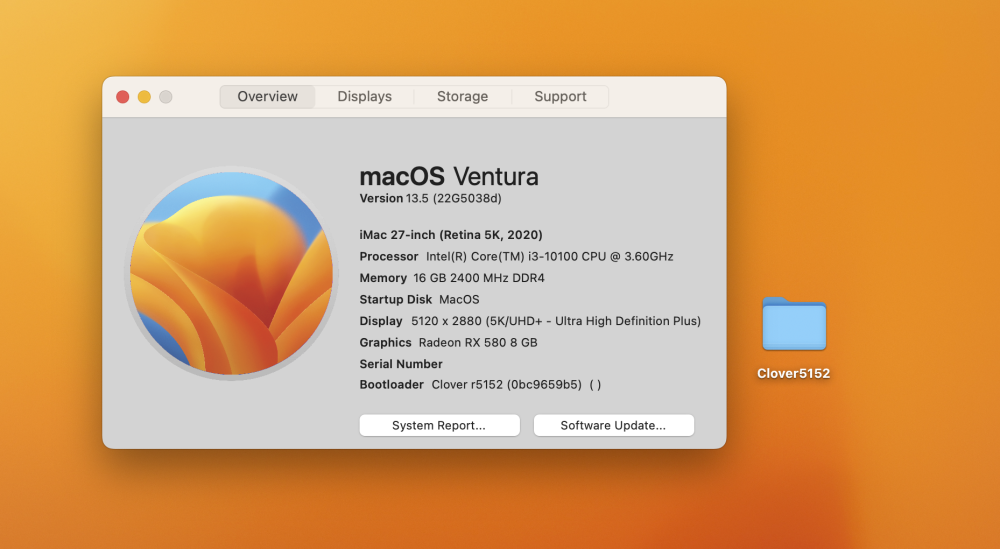This screenshot has width=1000, height=549.
Task: Minimize the About This Mac window
Action: click(x=144, y=97)
